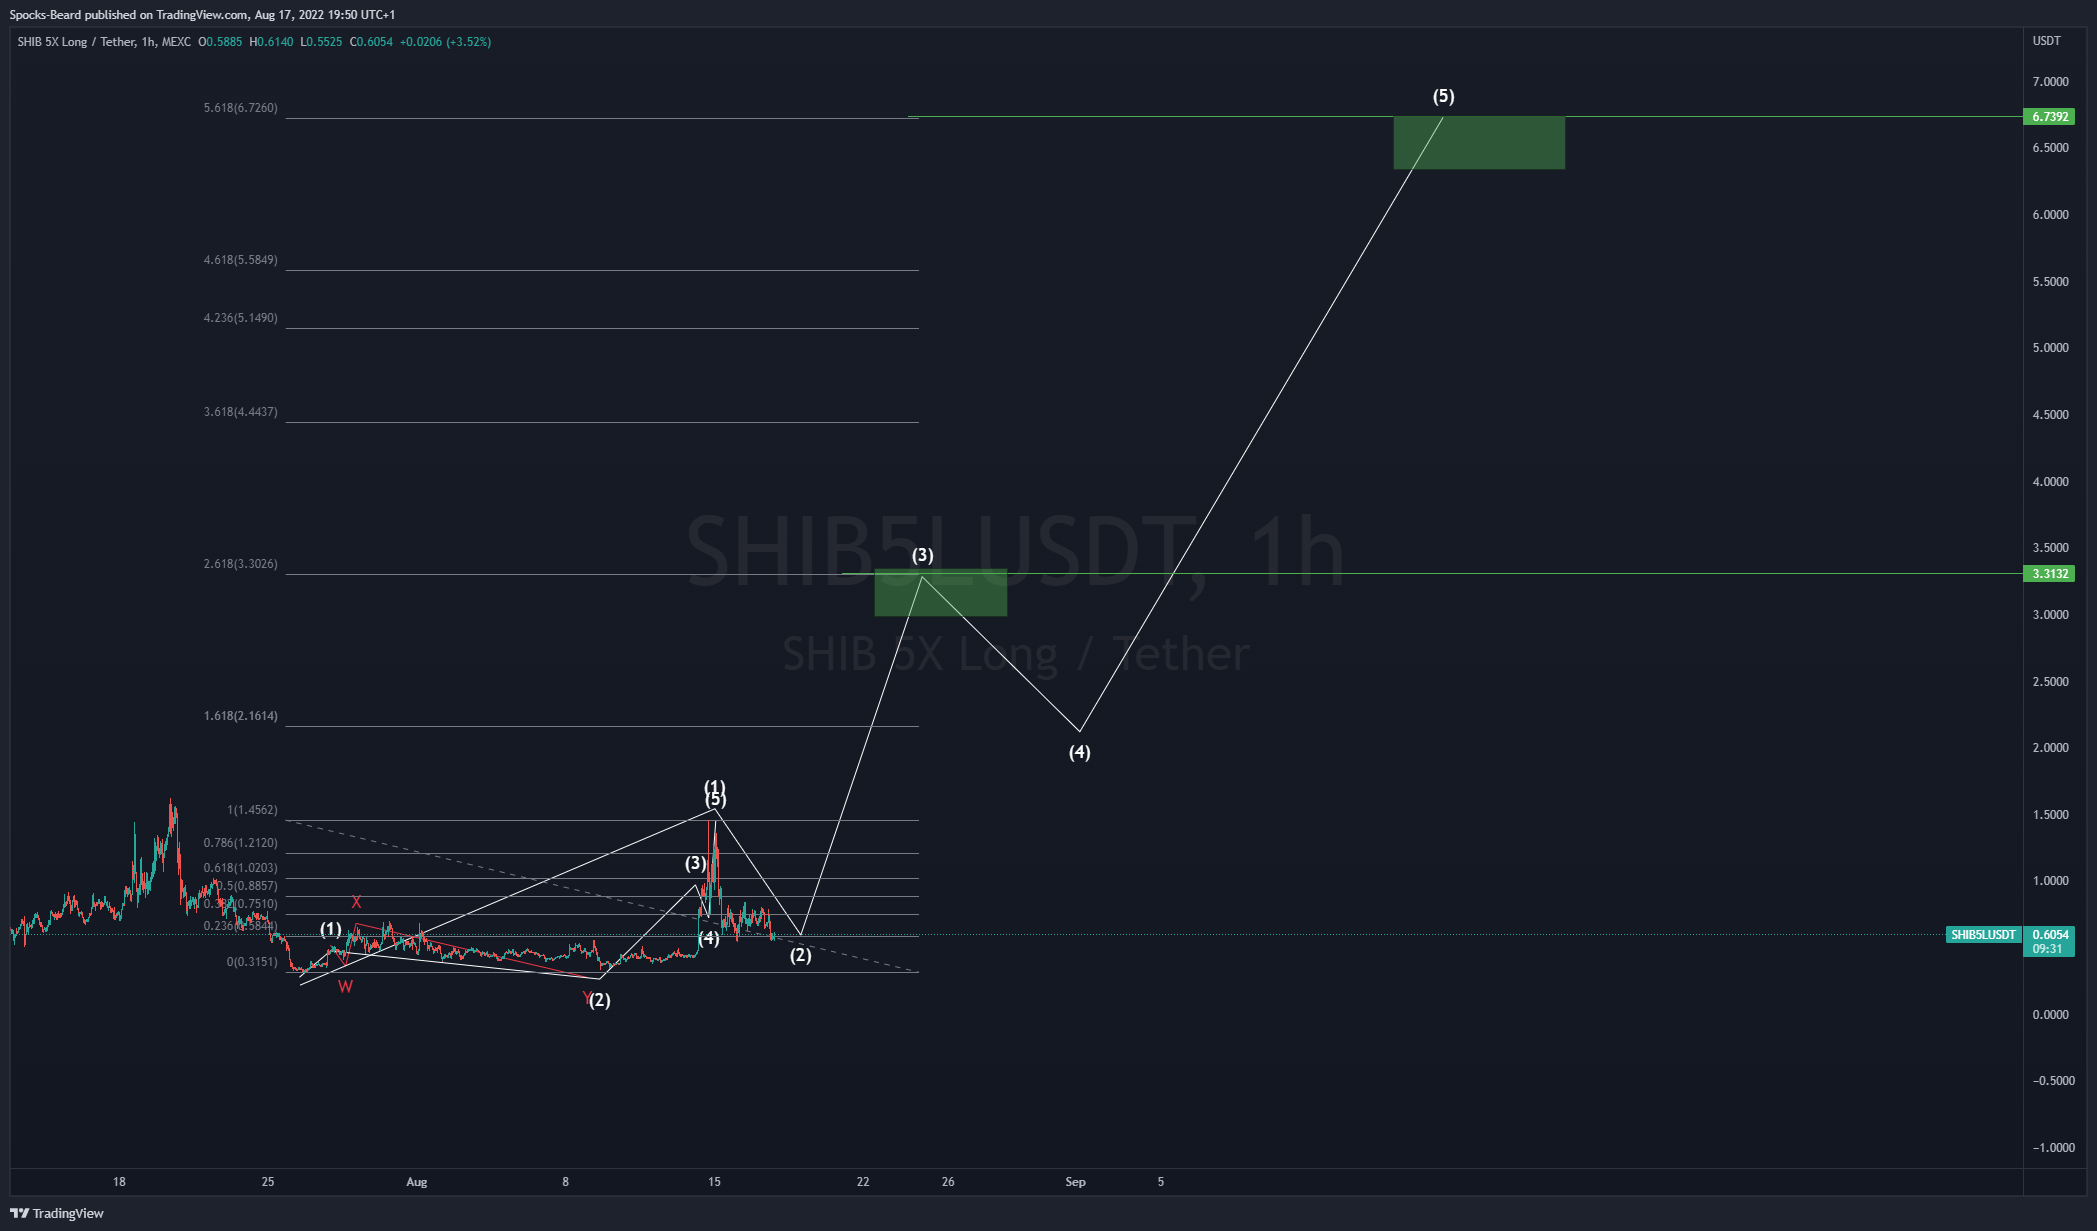
Task: Click the 09:31 countdown timer label
Action: [x=2047, y=949]
